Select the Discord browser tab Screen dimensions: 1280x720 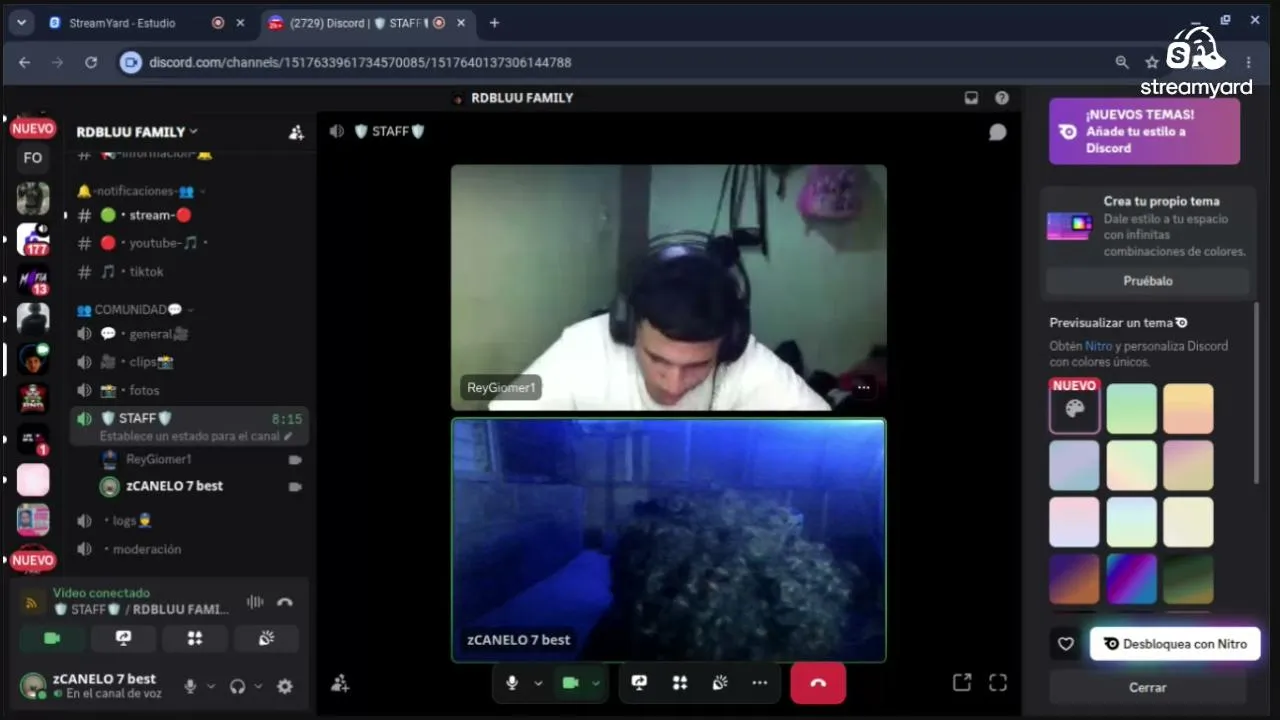pyautogui.click(x=368, y=22)
